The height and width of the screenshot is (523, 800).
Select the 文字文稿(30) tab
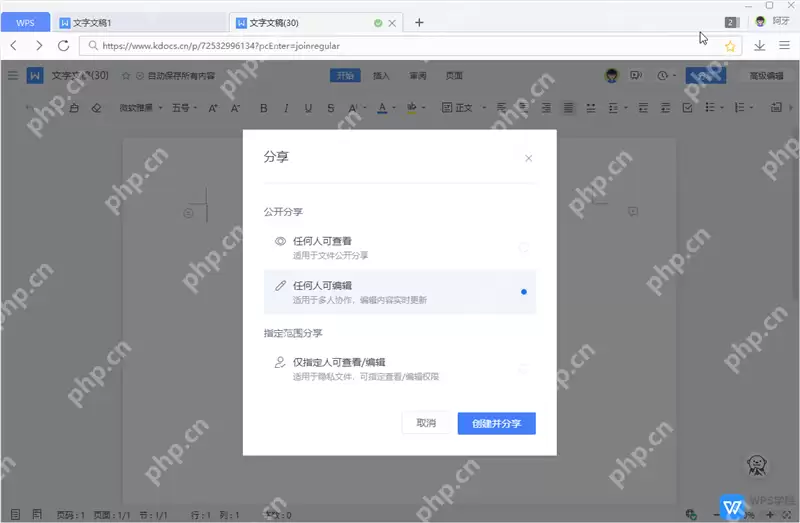pyautogui.click(x=306, y=23)
